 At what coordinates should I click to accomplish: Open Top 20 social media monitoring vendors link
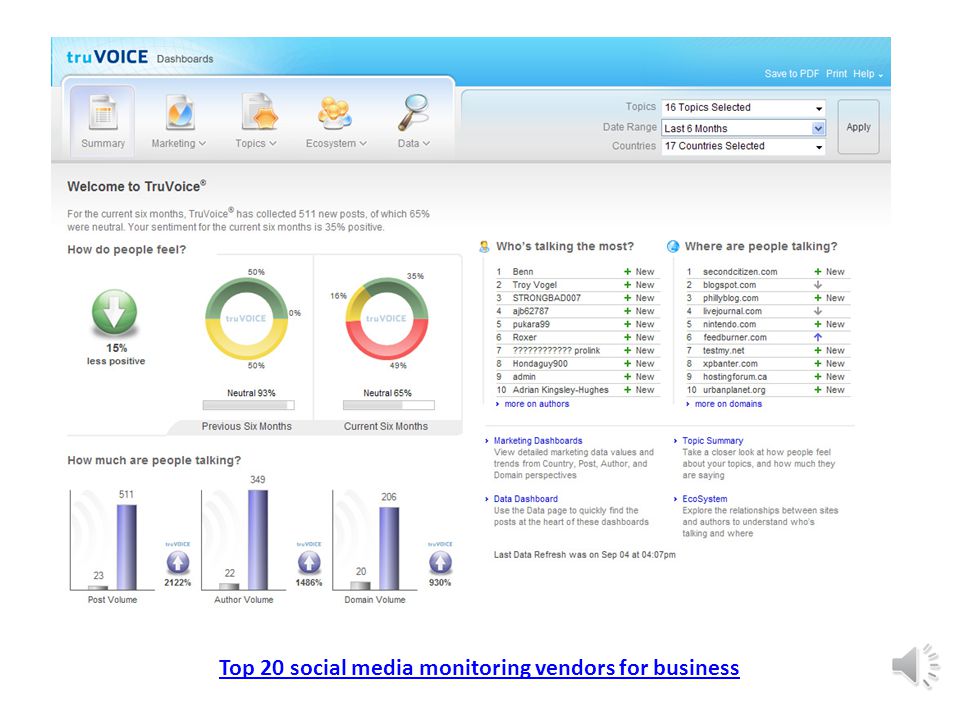pos(479,667)
